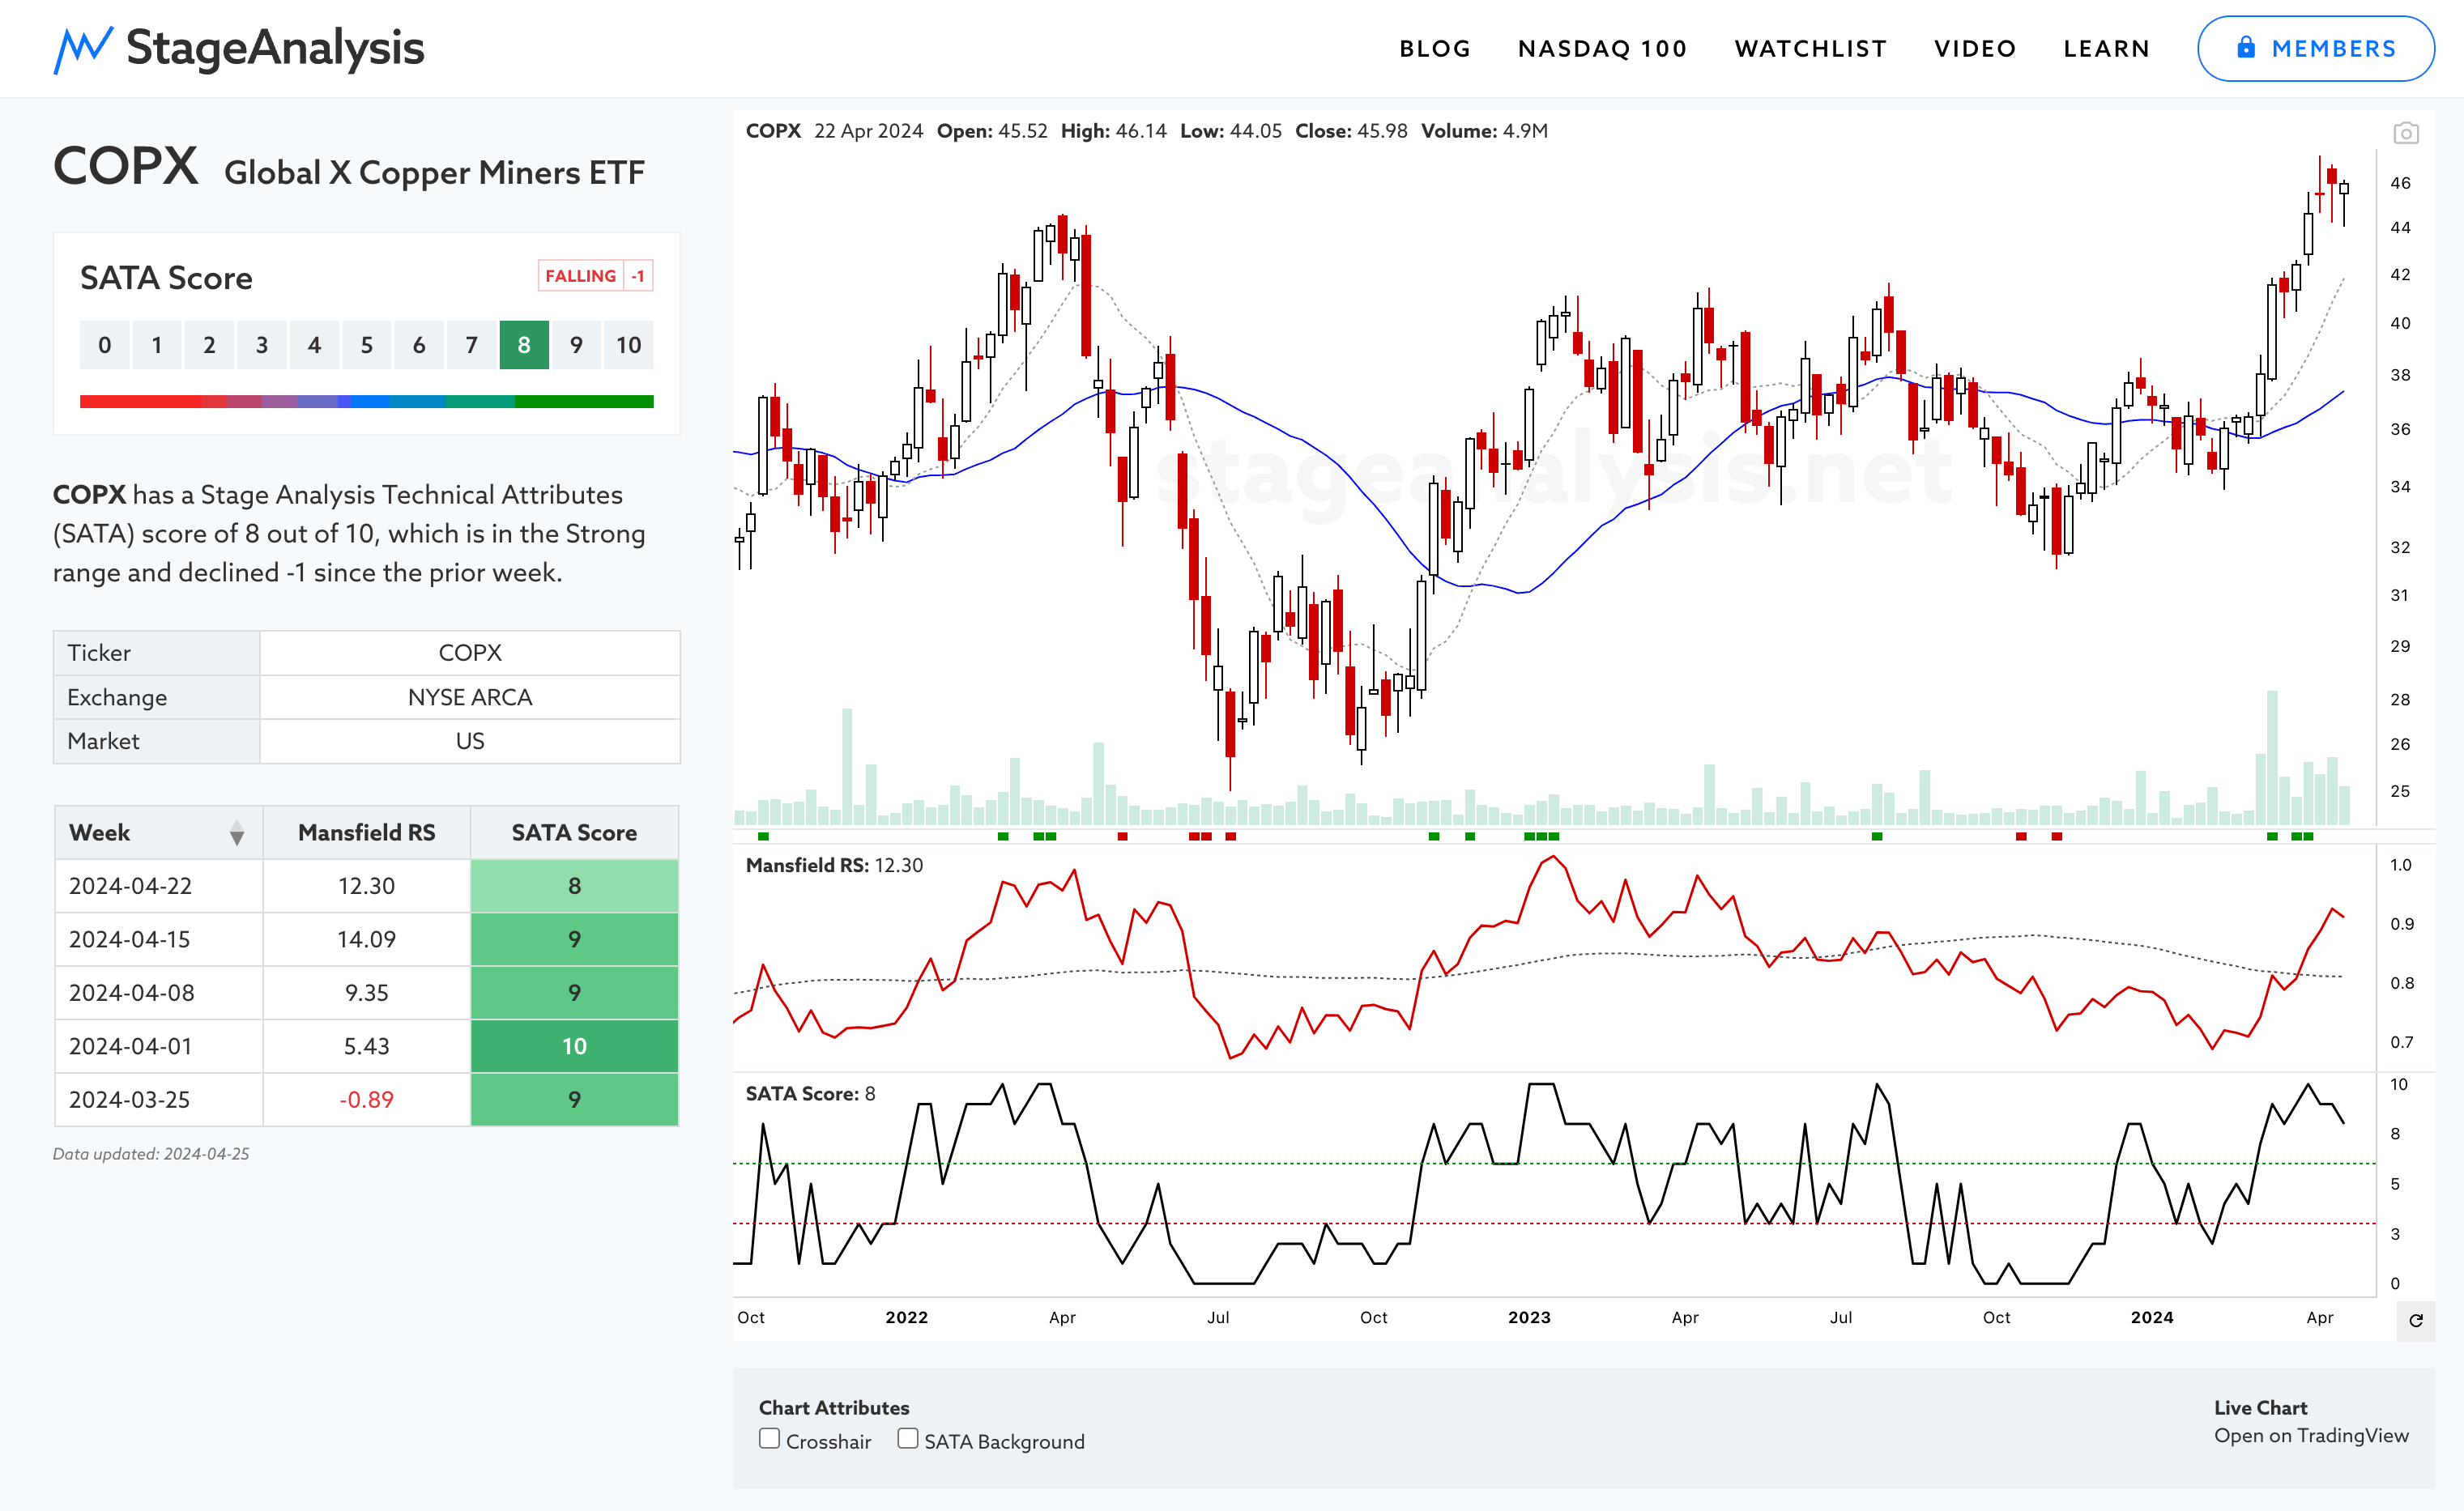Click the 2023 label on time axis
This screenshot has width=2464, height=1511.
1529,1318
